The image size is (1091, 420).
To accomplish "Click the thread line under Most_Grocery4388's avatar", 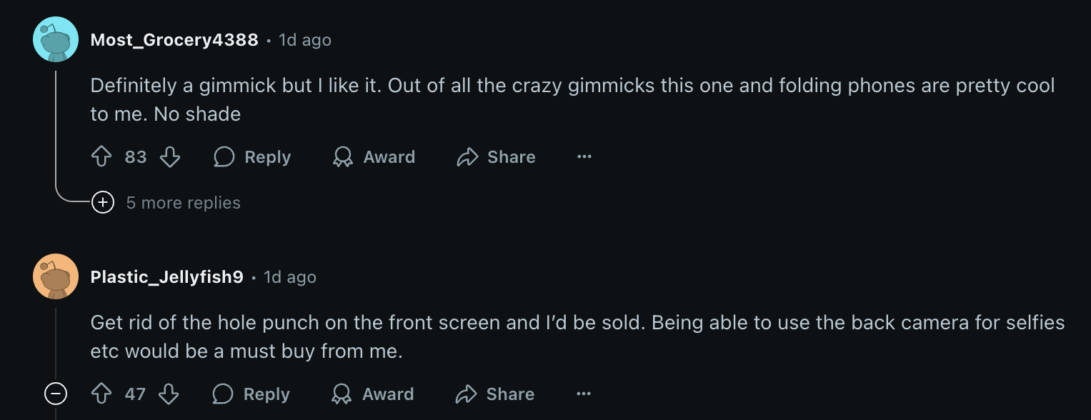I will (56, 130).
